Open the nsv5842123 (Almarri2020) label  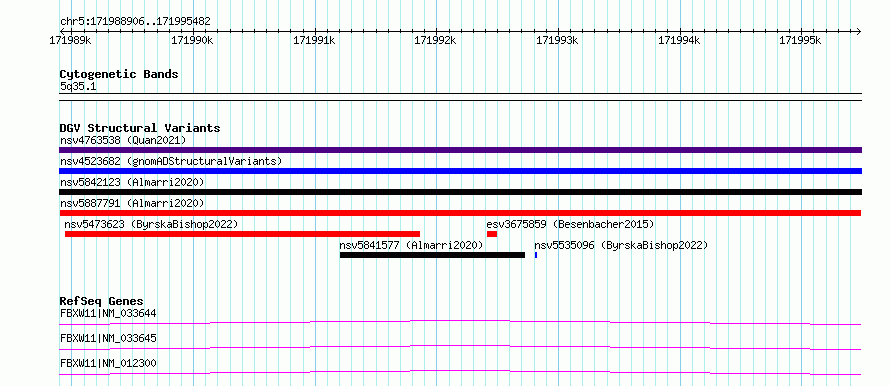coord(132,182)
